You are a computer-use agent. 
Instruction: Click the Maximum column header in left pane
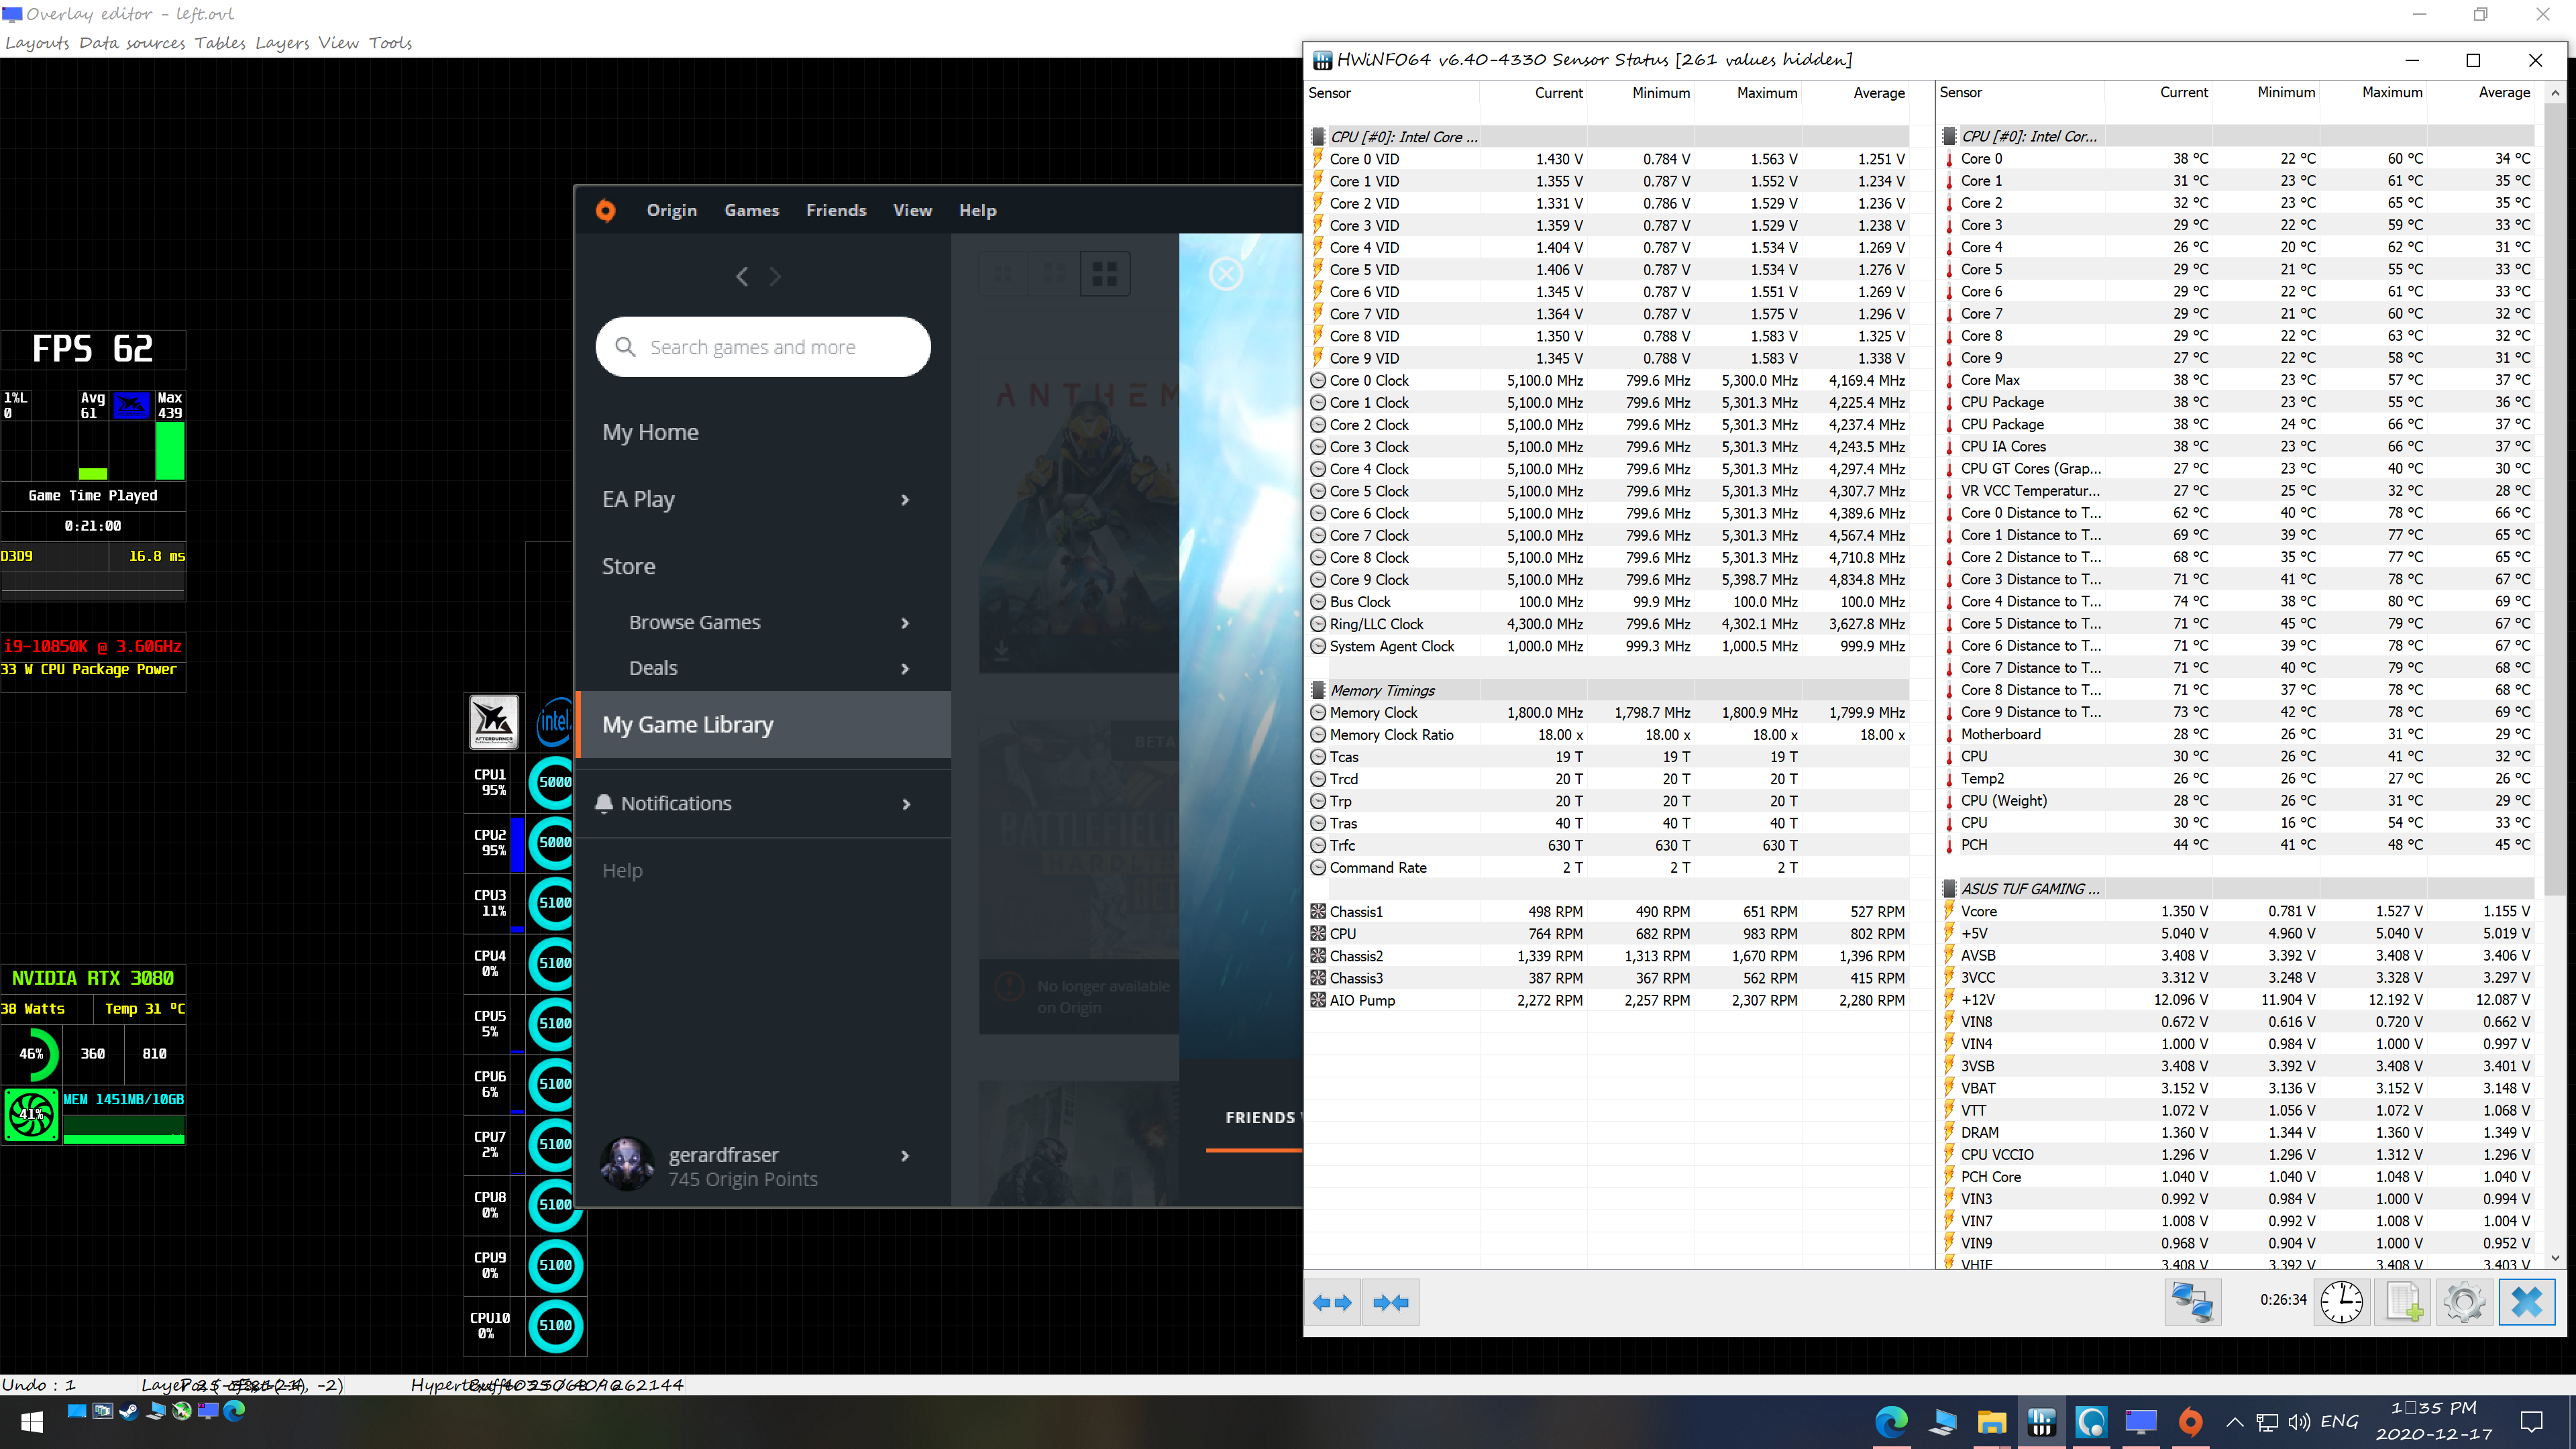(1766, 93)
